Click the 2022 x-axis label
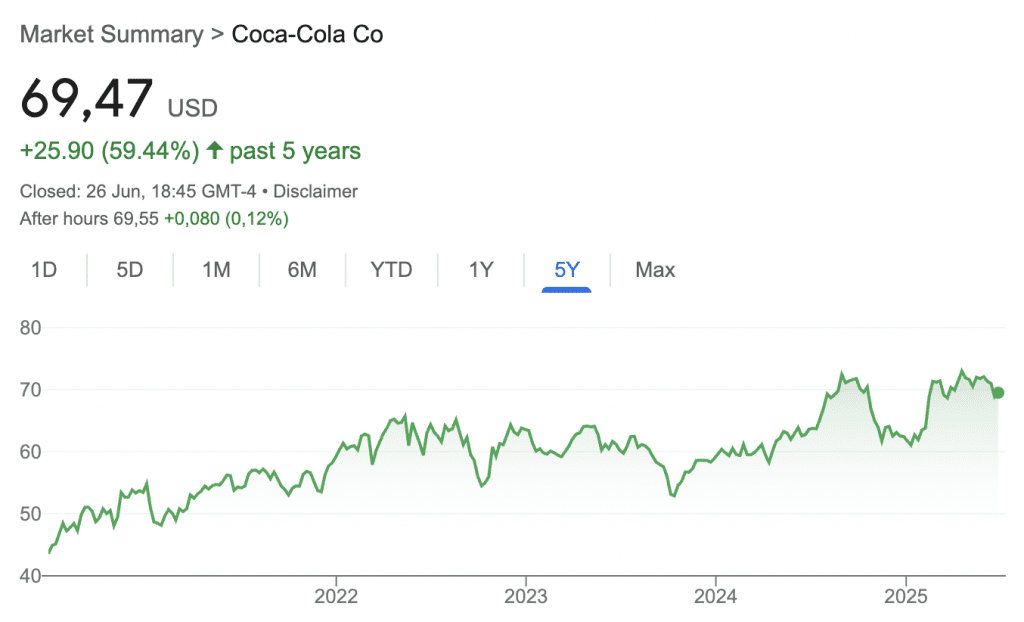This screenshot has height=622, width=1024. [x=335, y=598]
